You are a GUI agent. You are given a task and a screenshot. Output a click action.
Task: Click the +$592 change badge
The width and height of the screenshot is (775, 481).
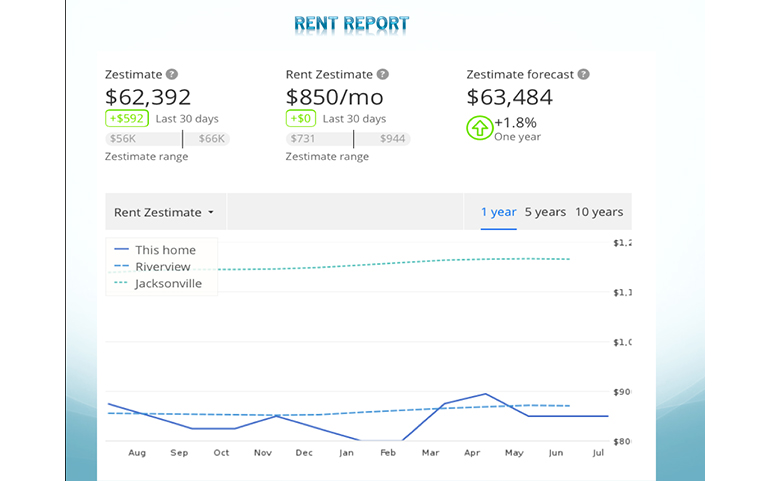(x=127, y=119)
